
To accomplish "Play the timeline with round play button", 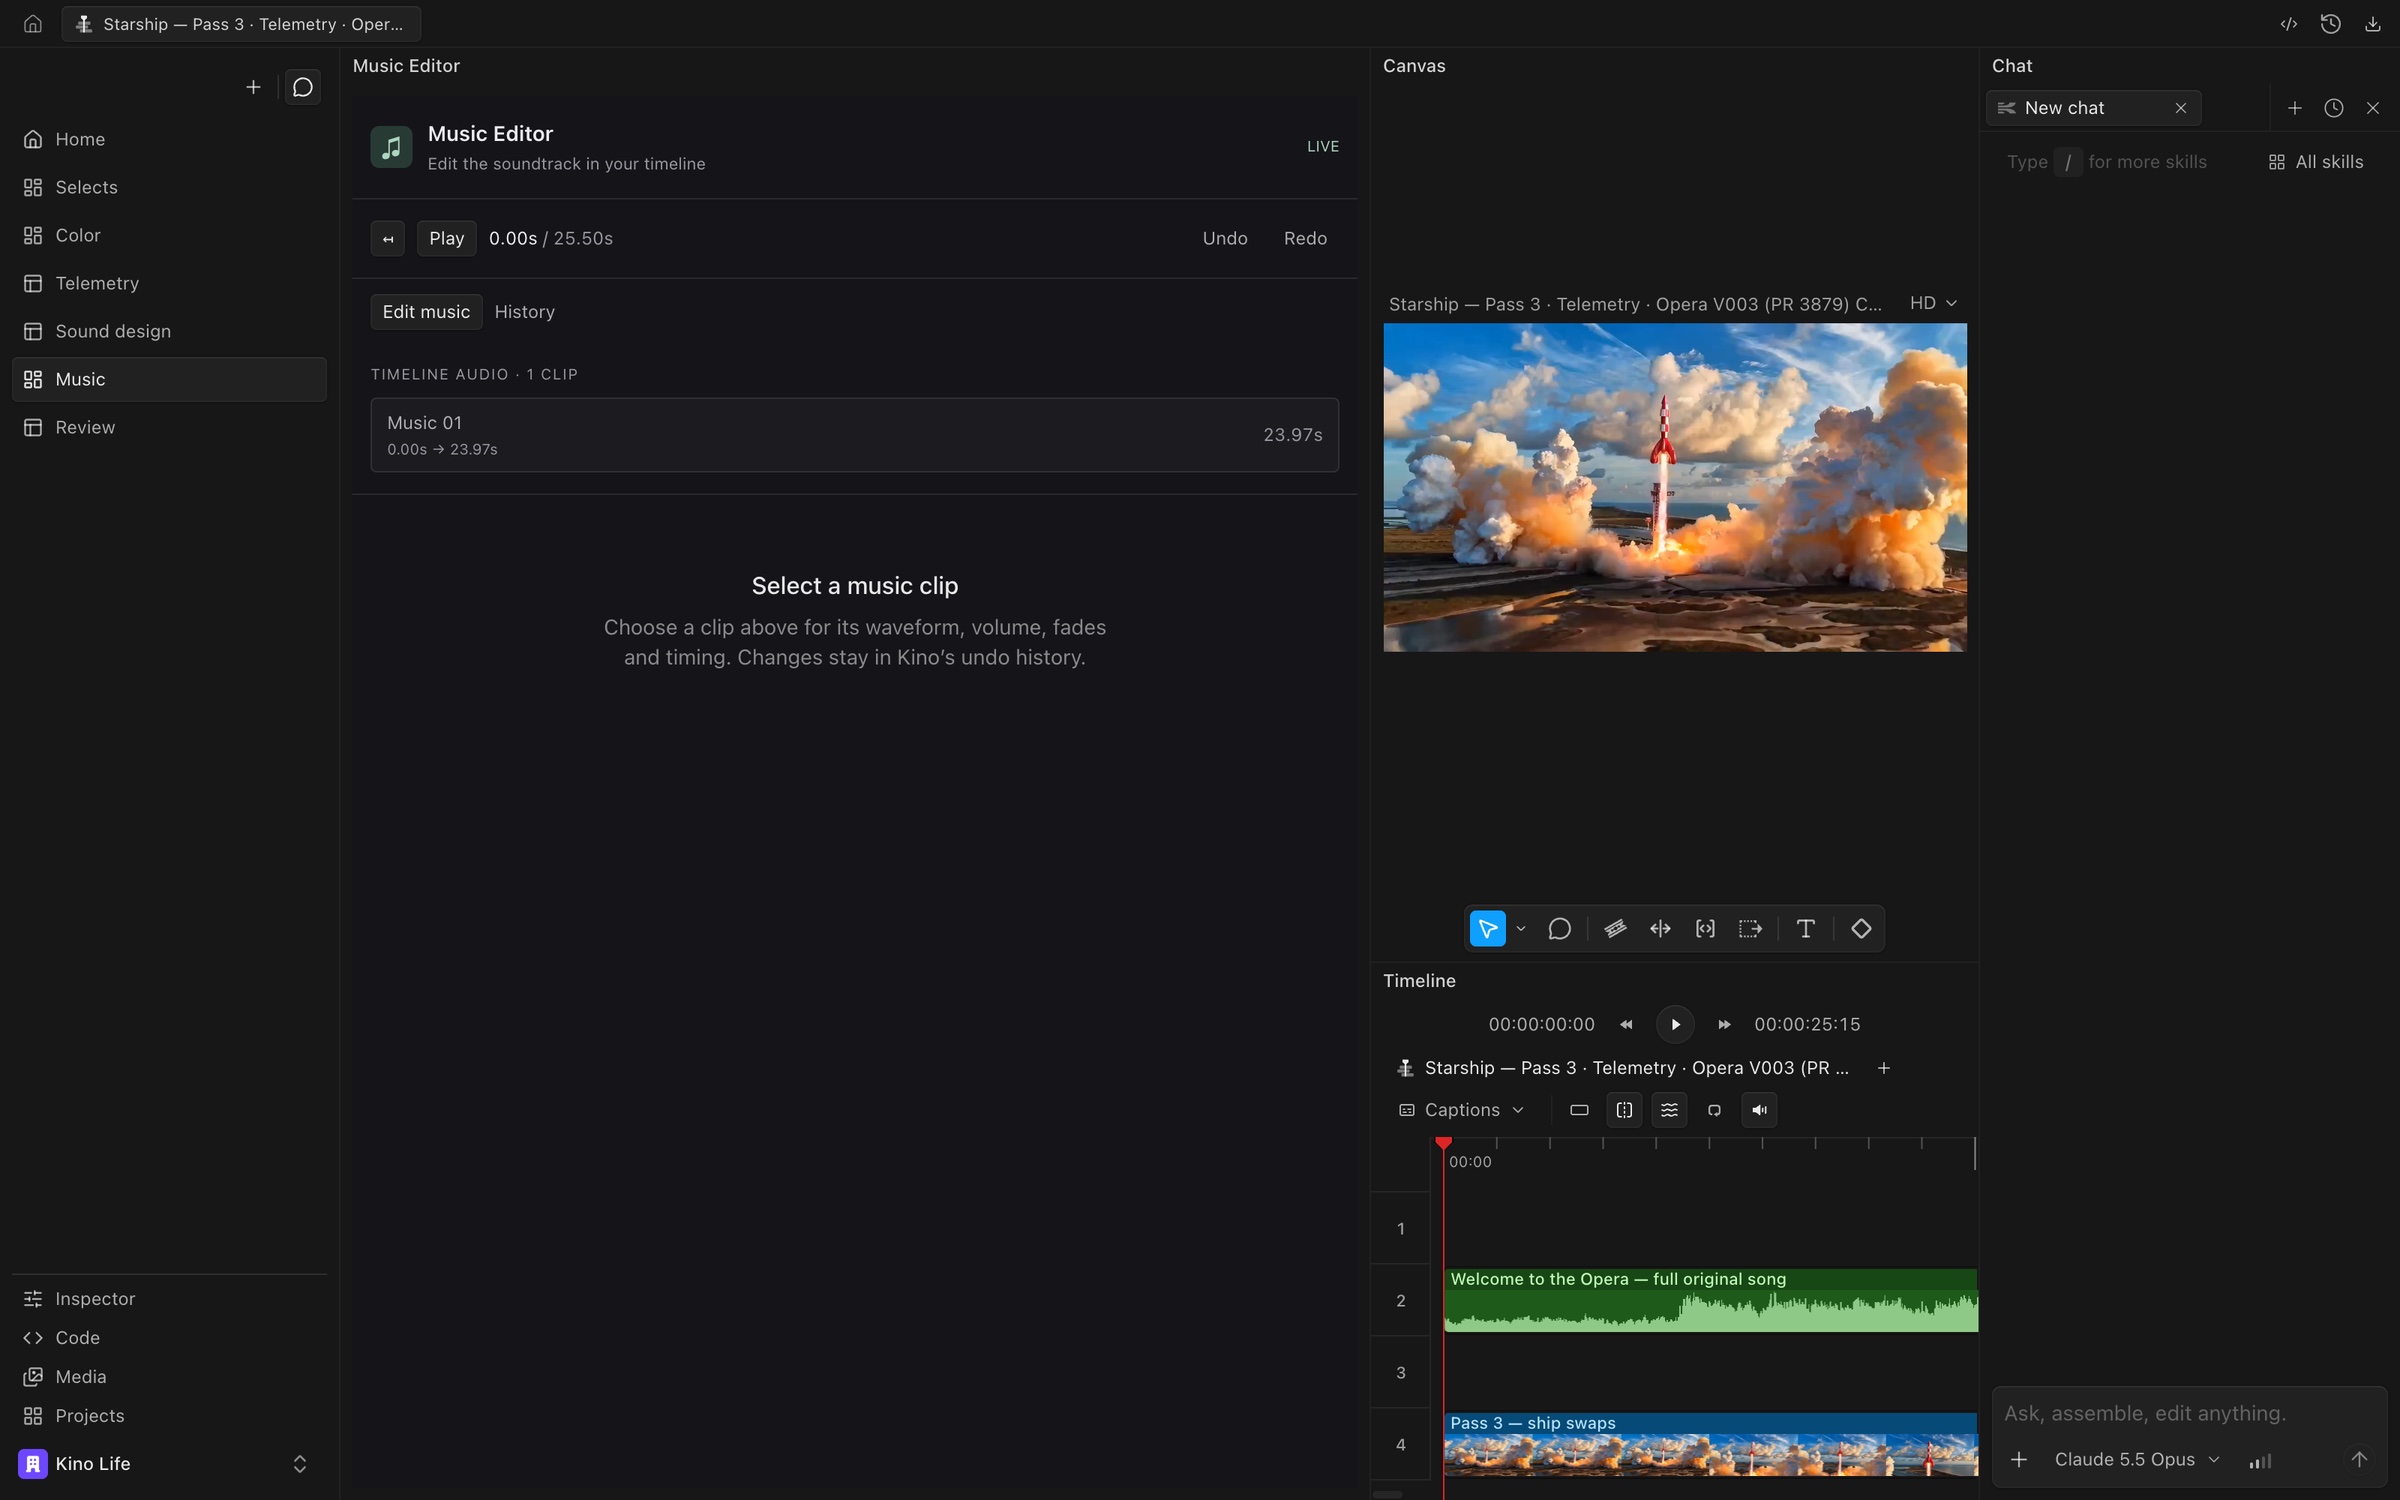I will (1675, 1024).
